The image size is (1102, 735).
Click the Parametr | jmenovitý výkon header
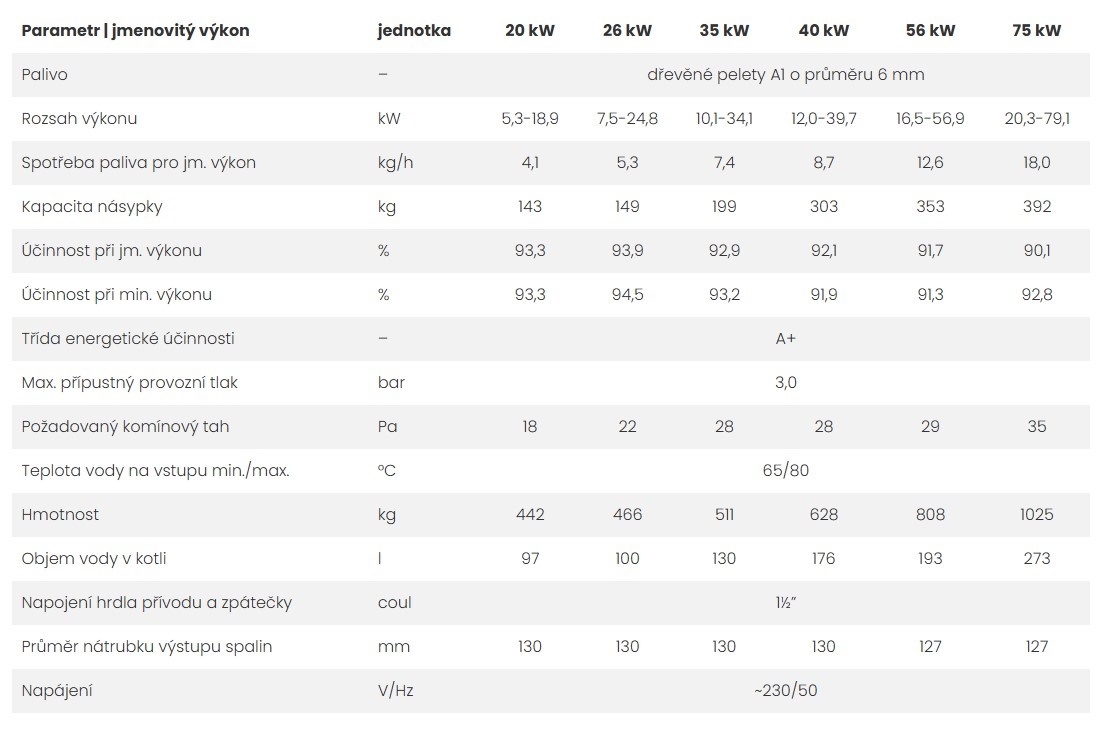point(136,31)
